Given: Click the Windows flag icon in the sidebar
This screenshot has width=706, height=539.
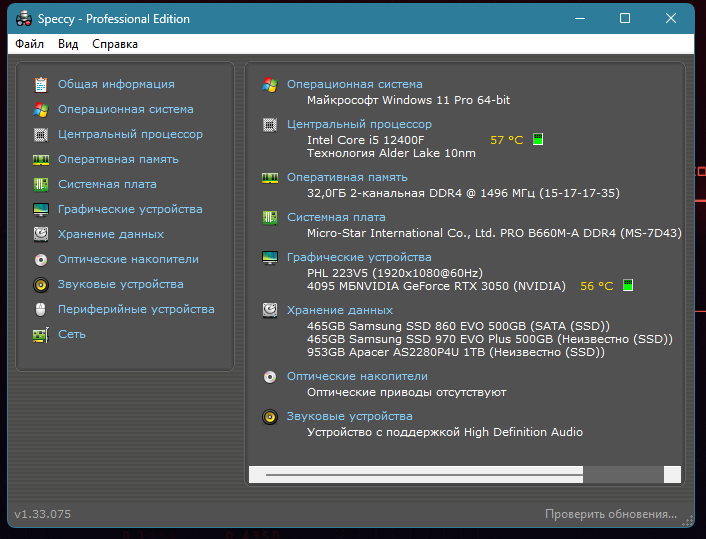Looking at the screenshot, I should [x=41, y=109].
